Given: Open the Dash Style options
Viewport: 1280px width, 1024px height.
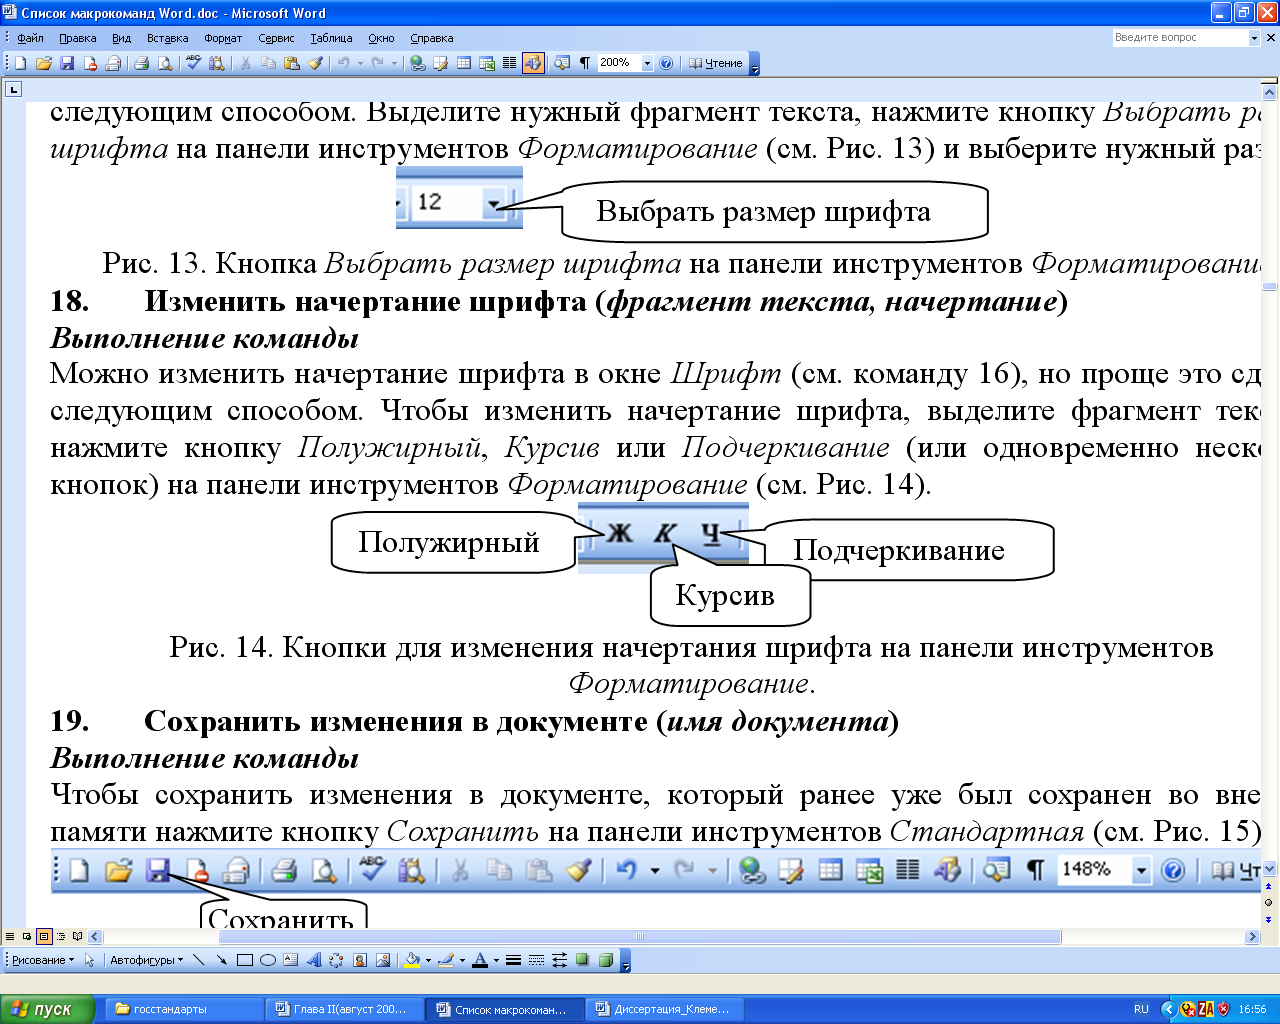Looking at the screenshot, I should click(536, 960).
